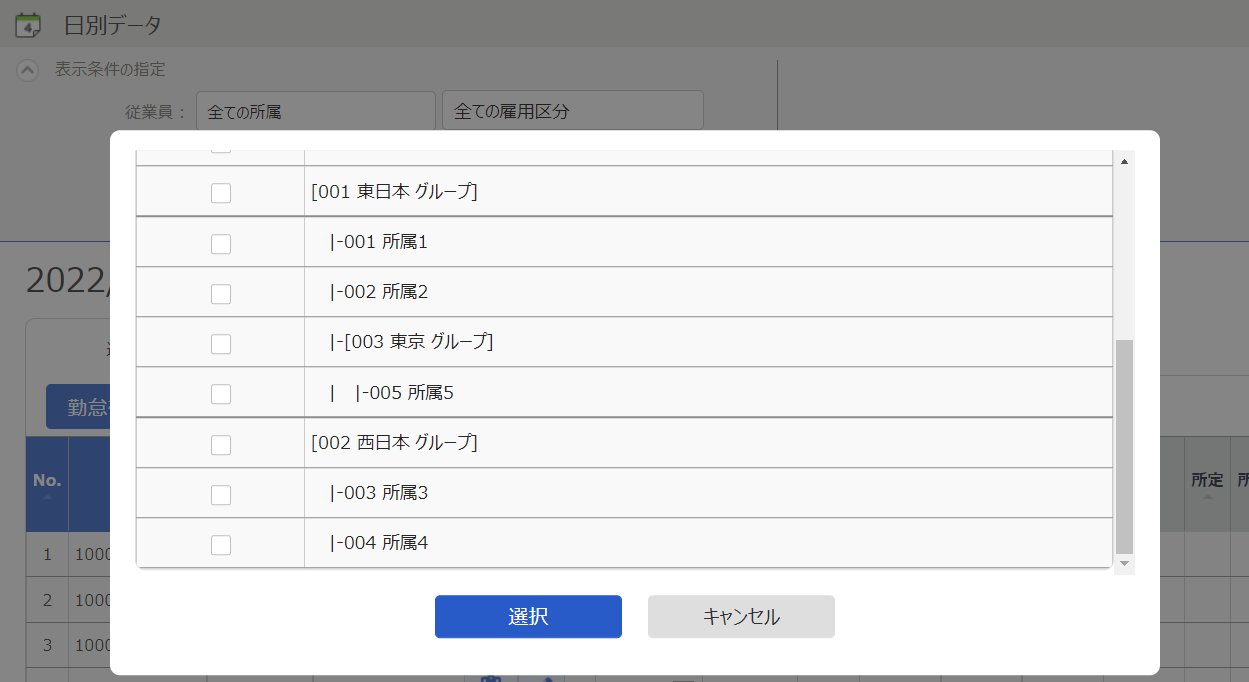
Task: Click the 日別データ calendar icon
Action: pyautogui.click(x=29, y=25)
